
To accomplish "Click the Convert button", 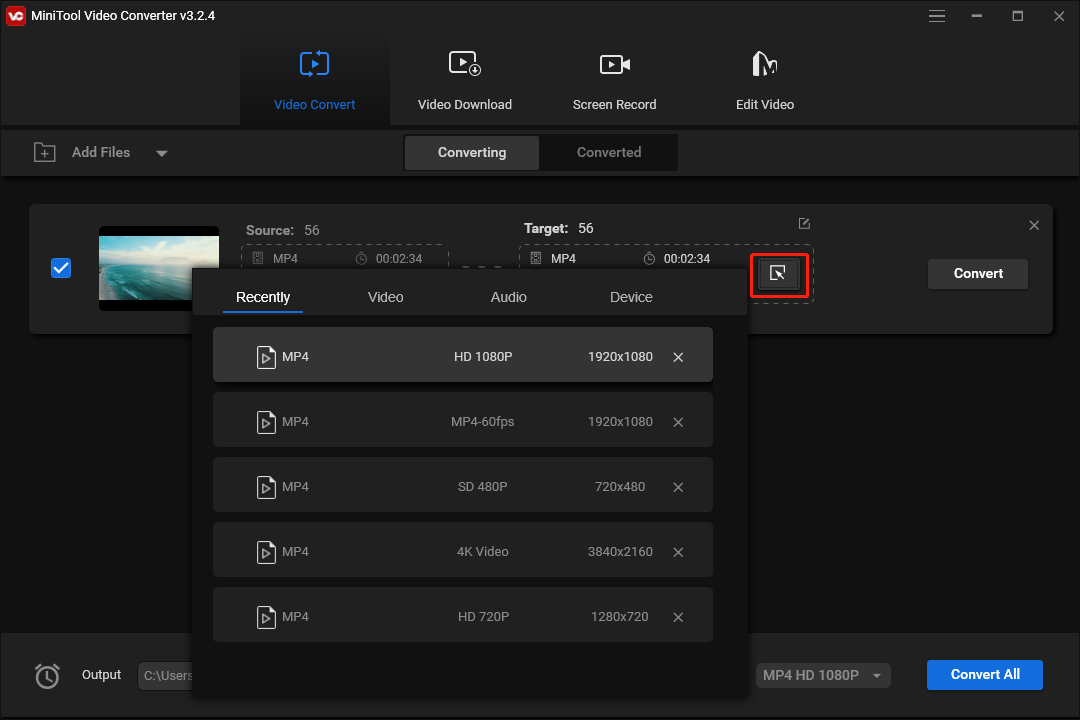I will [978, 274].
